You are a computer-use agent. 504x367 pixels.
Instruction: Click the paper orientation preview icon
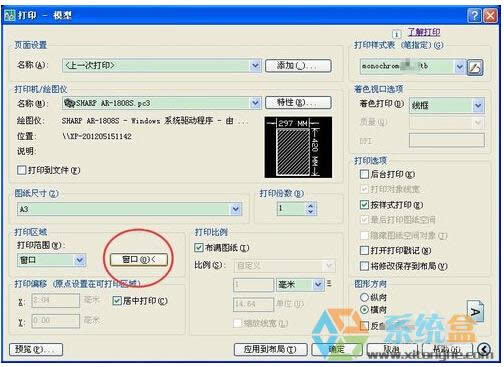(x=476, y=311)
